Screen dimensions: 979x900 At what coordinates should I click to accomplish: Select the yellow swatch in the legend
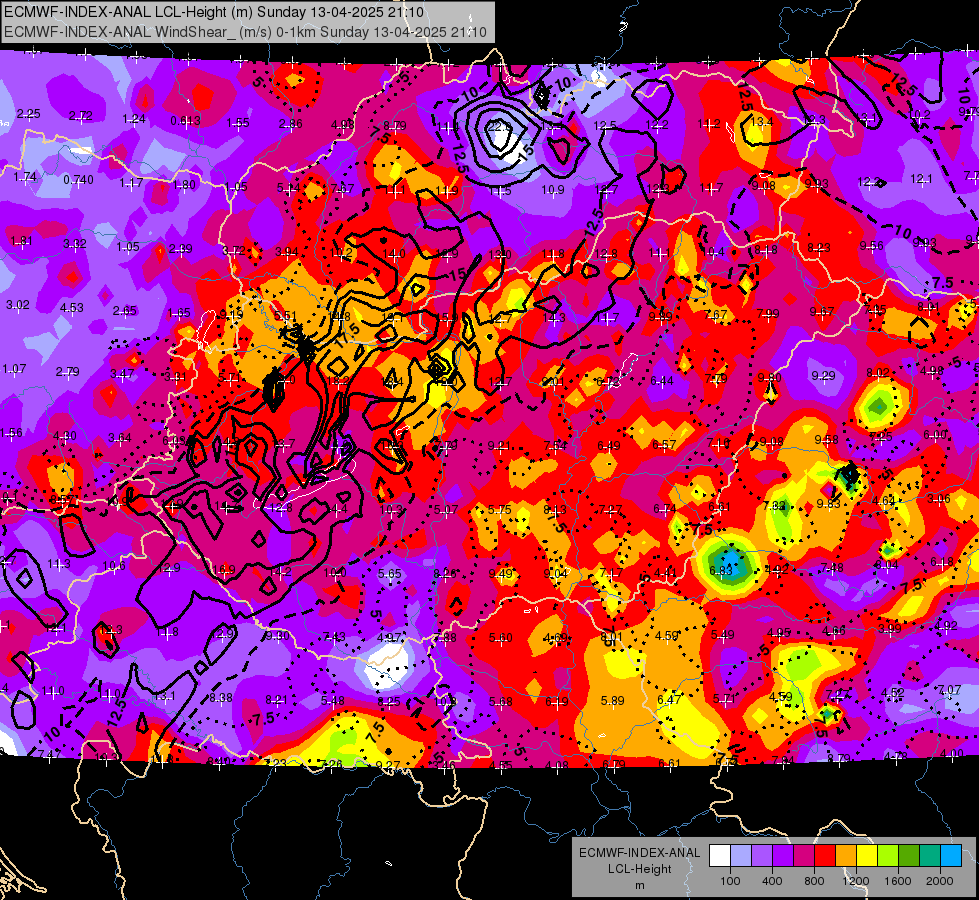[x=867, y=856]
